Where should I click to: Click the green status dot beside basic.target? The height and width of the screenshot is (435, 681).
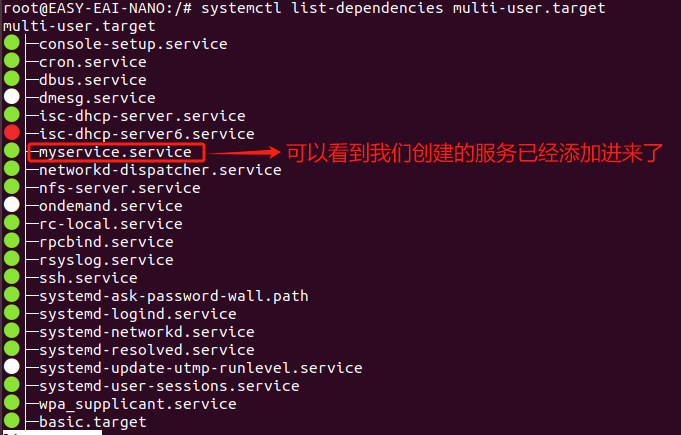click(12, 420)
